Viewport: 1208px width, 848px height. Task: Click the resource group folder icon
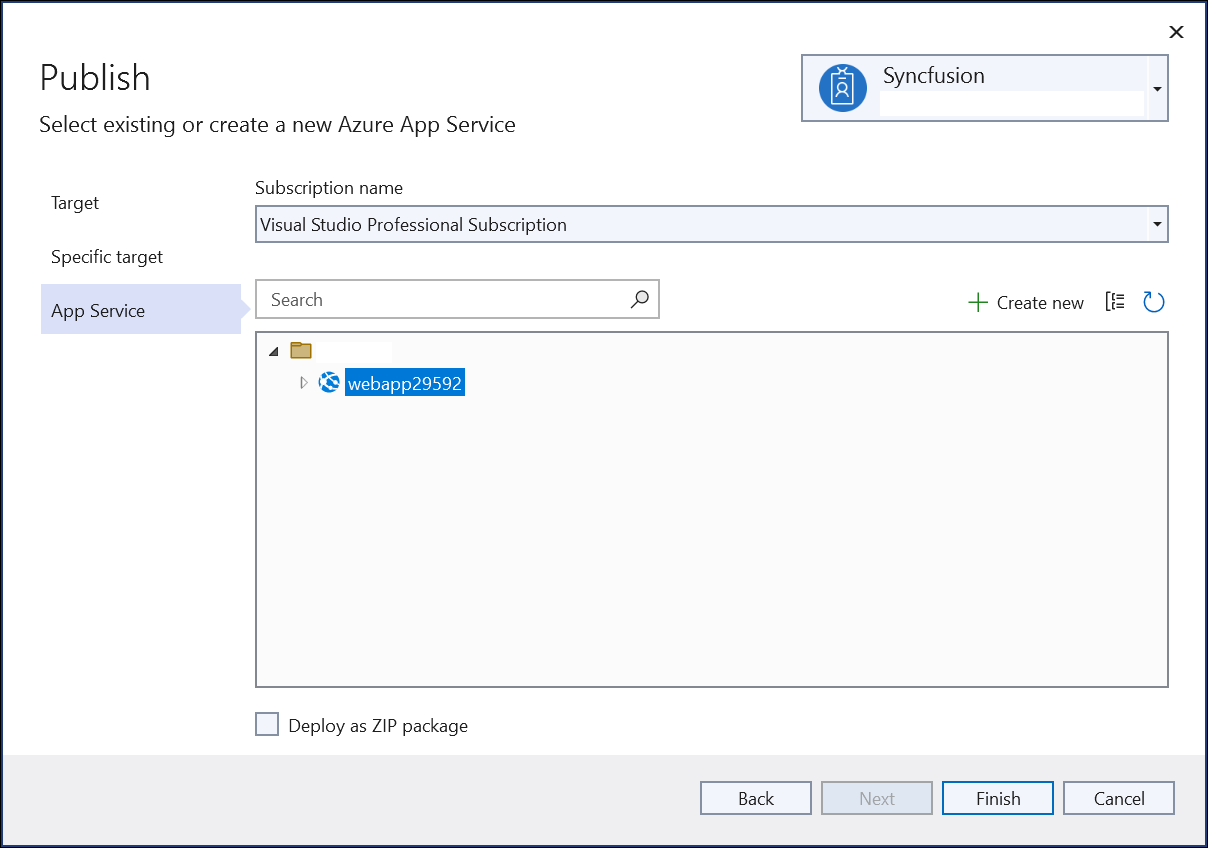coord(301,350)
